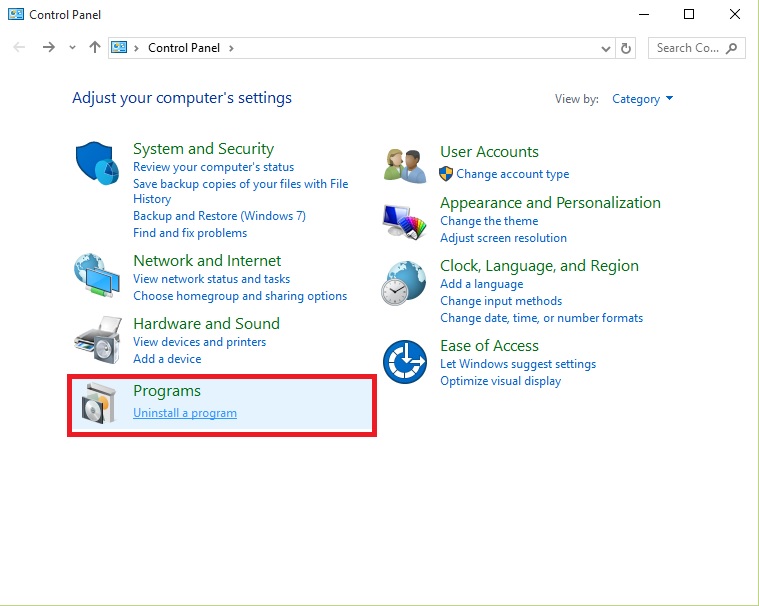The image size is (759, 606).
Task: Open the User Accounts people icon
Action: pyautogui.click(x=405, y=166)
